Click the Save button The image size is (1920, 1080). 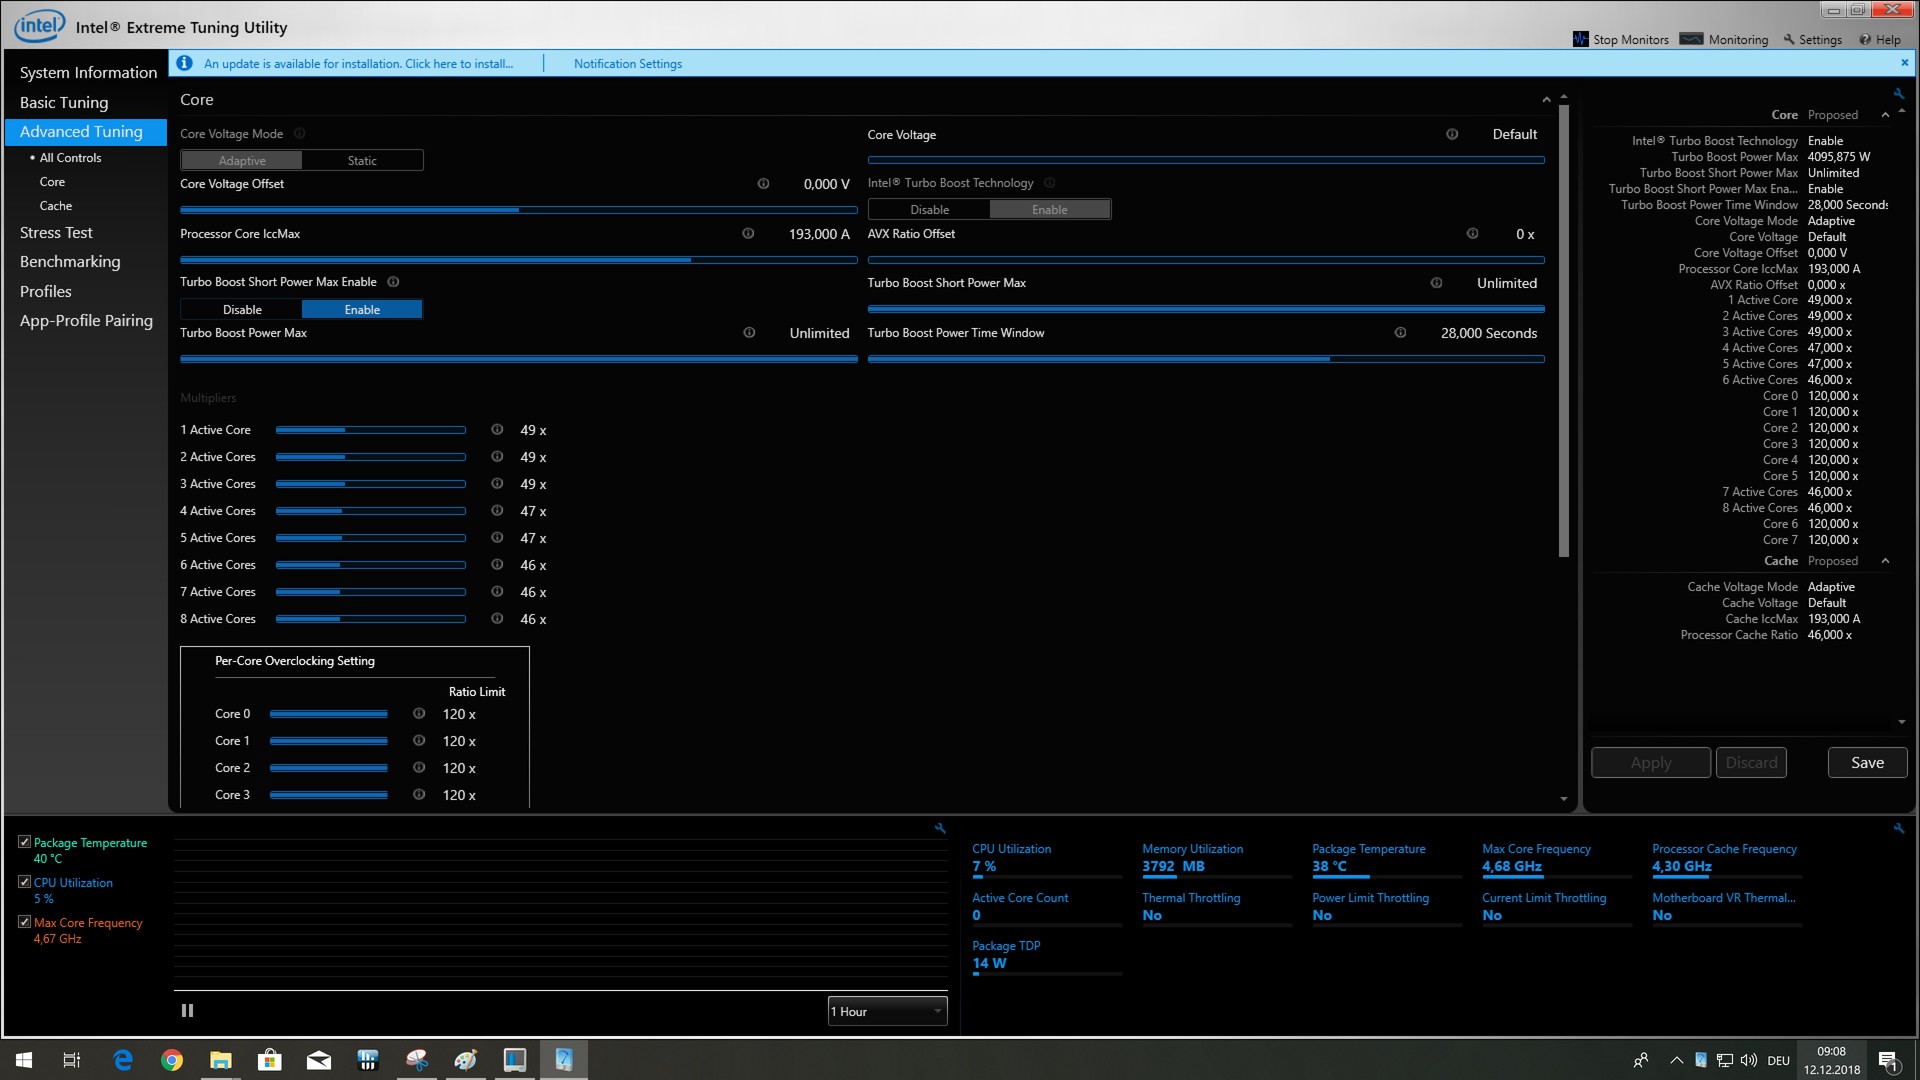pos(1867,762)
